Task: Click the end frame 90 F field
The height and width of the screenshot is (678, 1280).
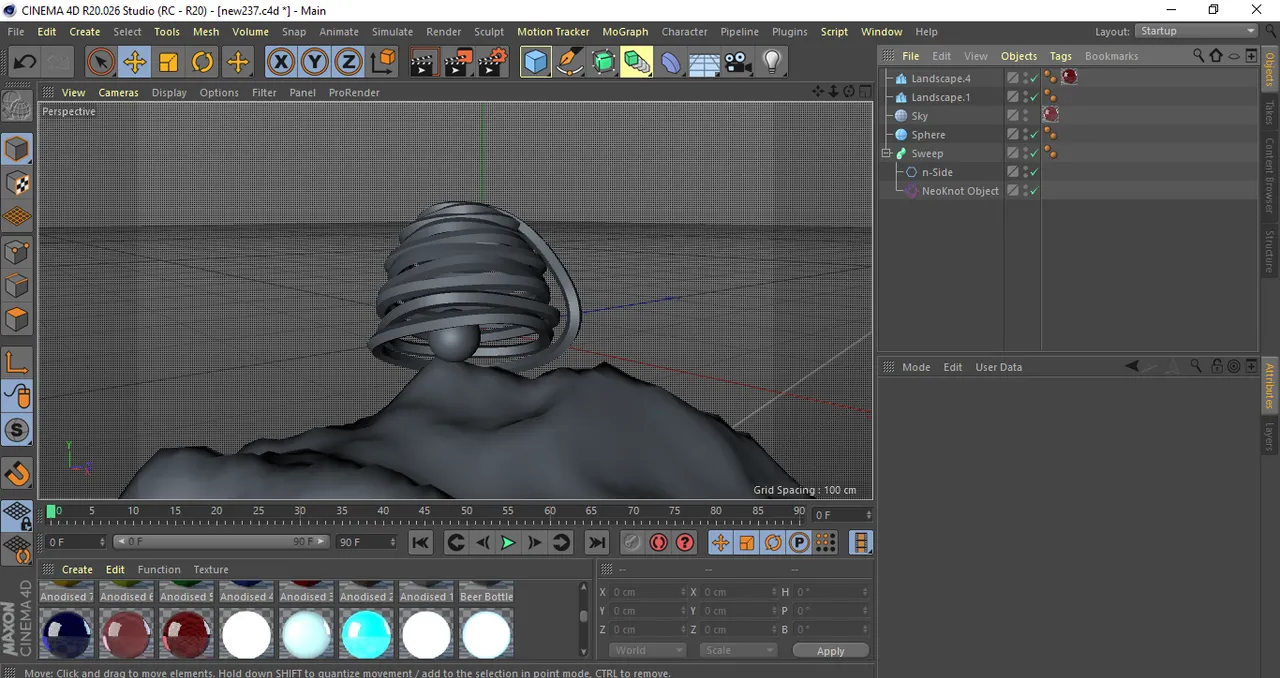Action: point(366,542)
